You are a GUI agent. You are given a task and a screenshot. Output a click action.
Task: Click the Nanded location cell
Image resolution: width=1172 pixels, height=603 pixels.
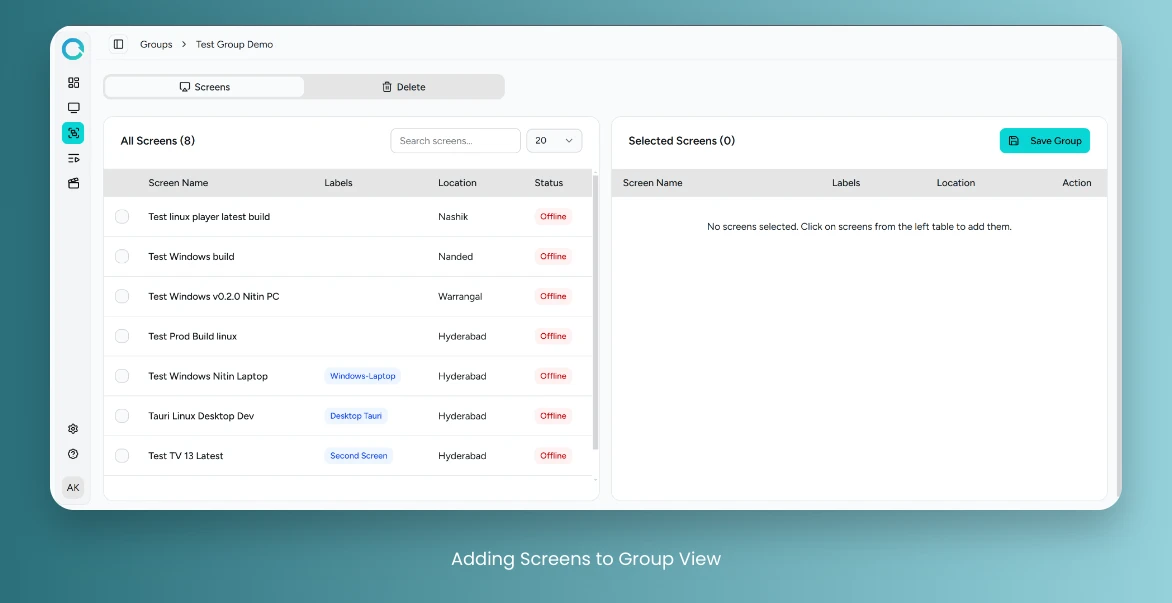pos(456,256)
